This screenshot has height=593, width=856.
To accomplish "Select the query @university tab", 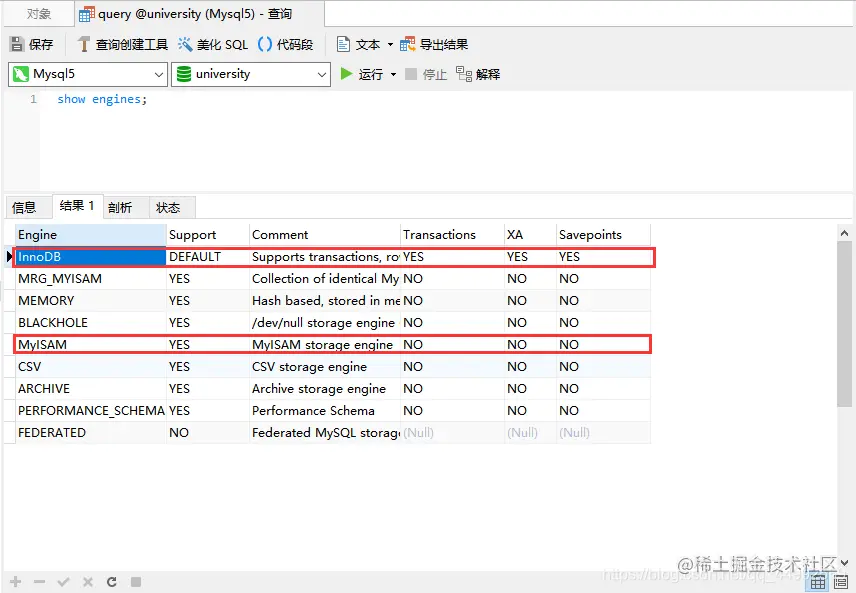I will pos(199,14).
